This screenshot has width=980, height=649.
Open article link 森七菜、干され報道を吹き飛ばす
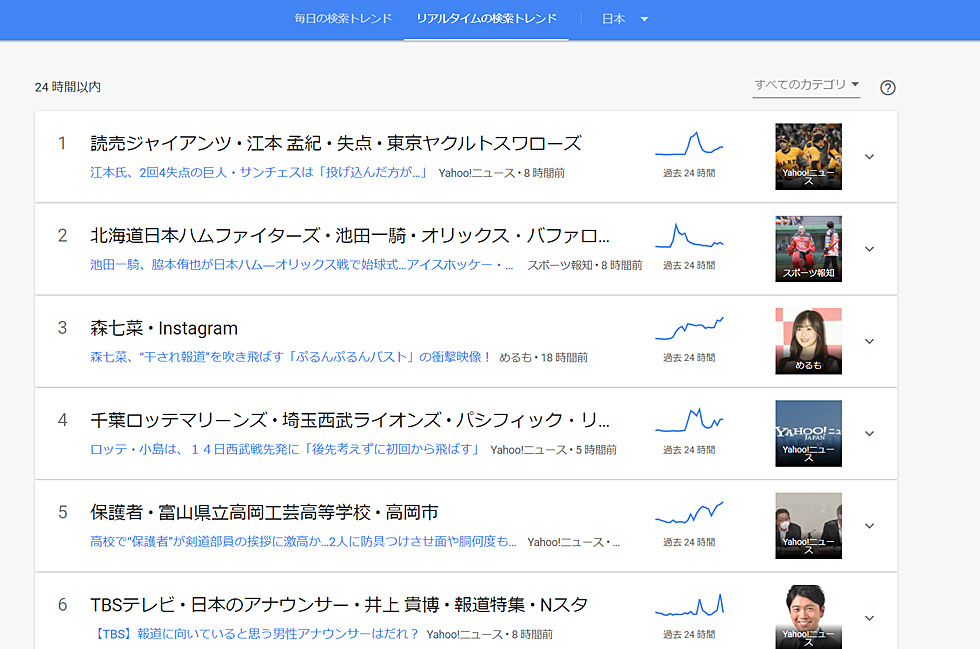click(x=291, y=357)
